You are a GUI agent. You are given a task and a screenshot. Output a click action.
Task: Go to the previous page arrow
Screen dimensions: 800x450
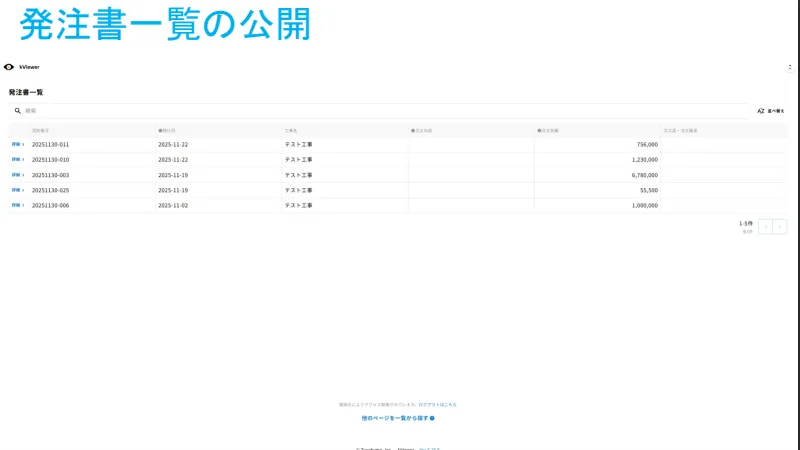[765, 227]
